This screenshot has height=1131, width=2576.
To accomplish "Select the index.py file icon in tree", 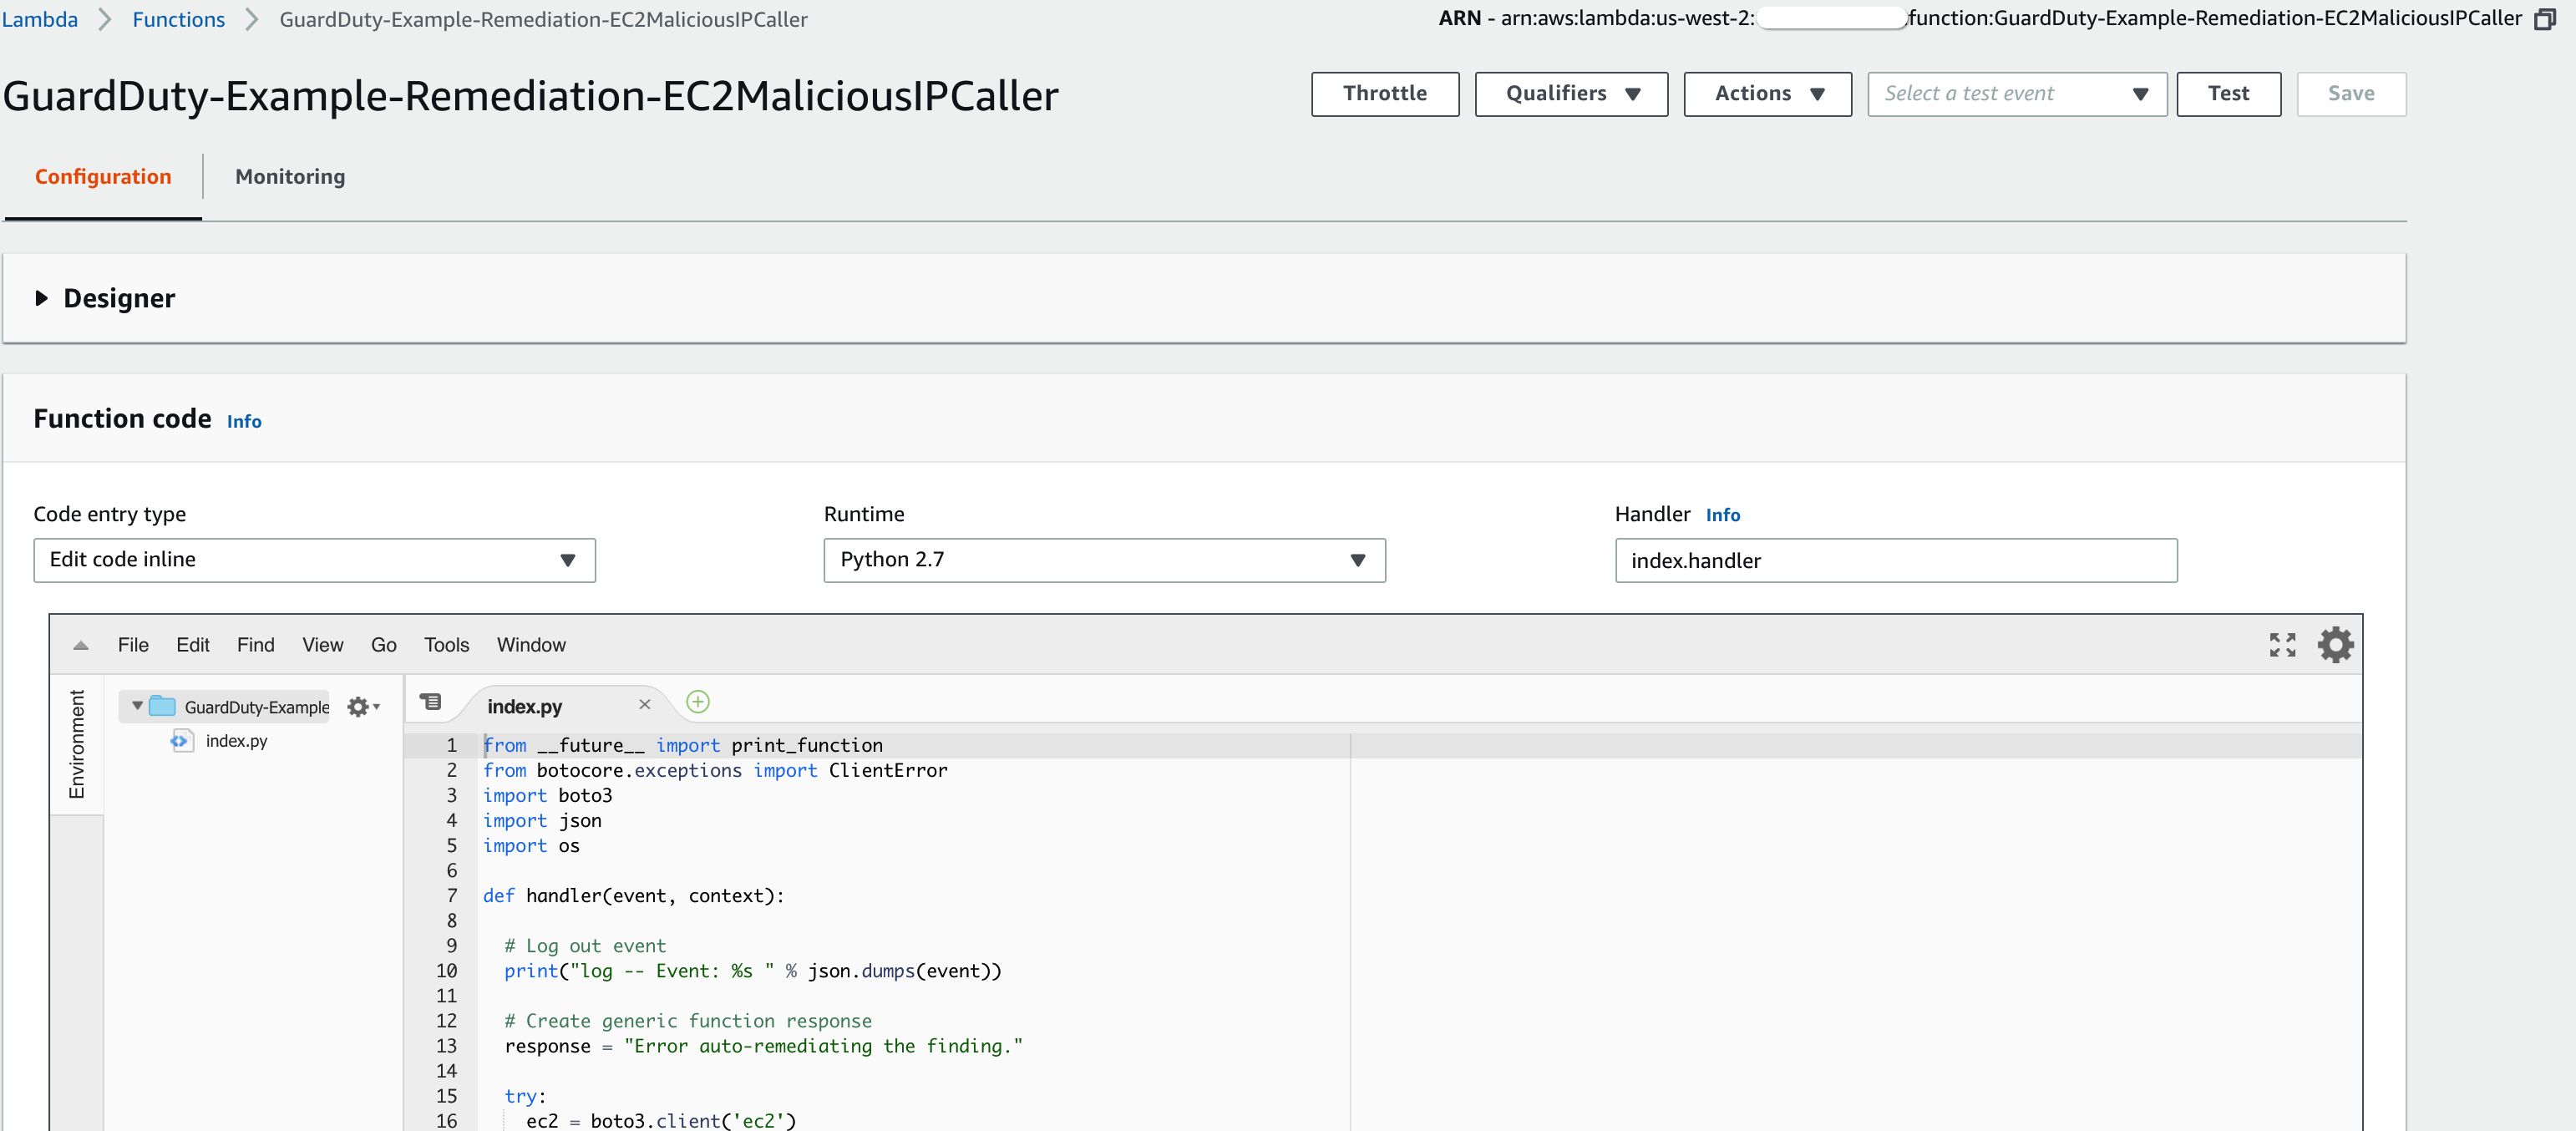I will coord(181,741).
